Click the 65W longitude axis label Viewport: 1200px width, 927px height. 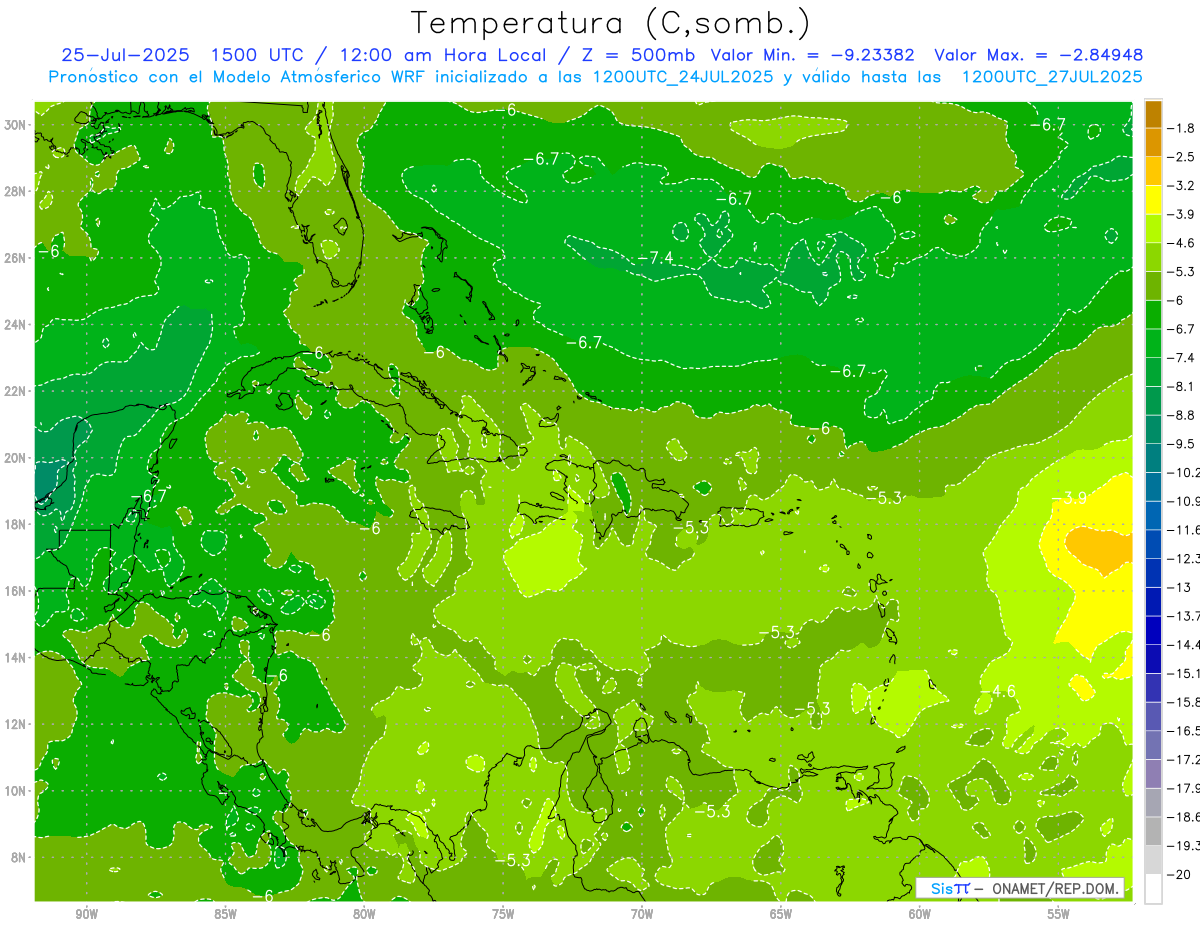[x=781, y=914]
